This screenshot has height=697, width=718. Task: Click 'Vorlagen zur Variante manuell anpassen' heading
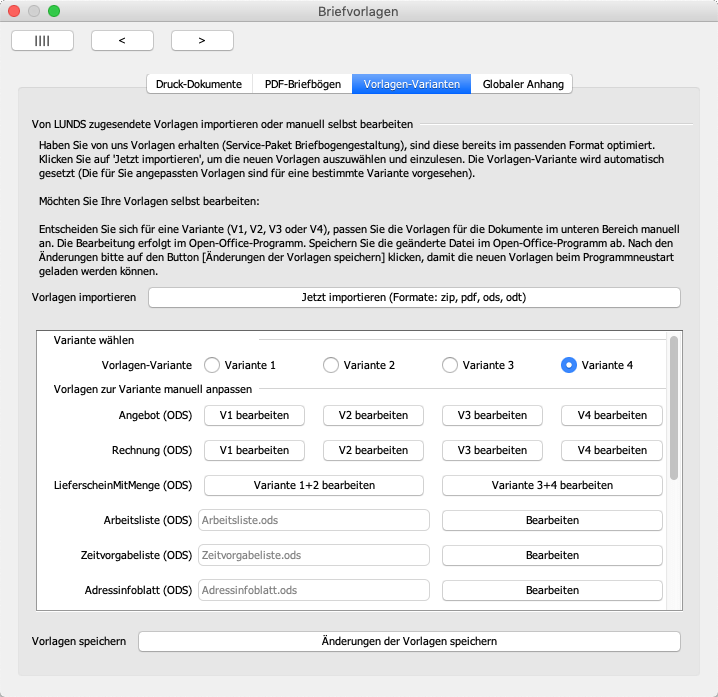[153, 389]
